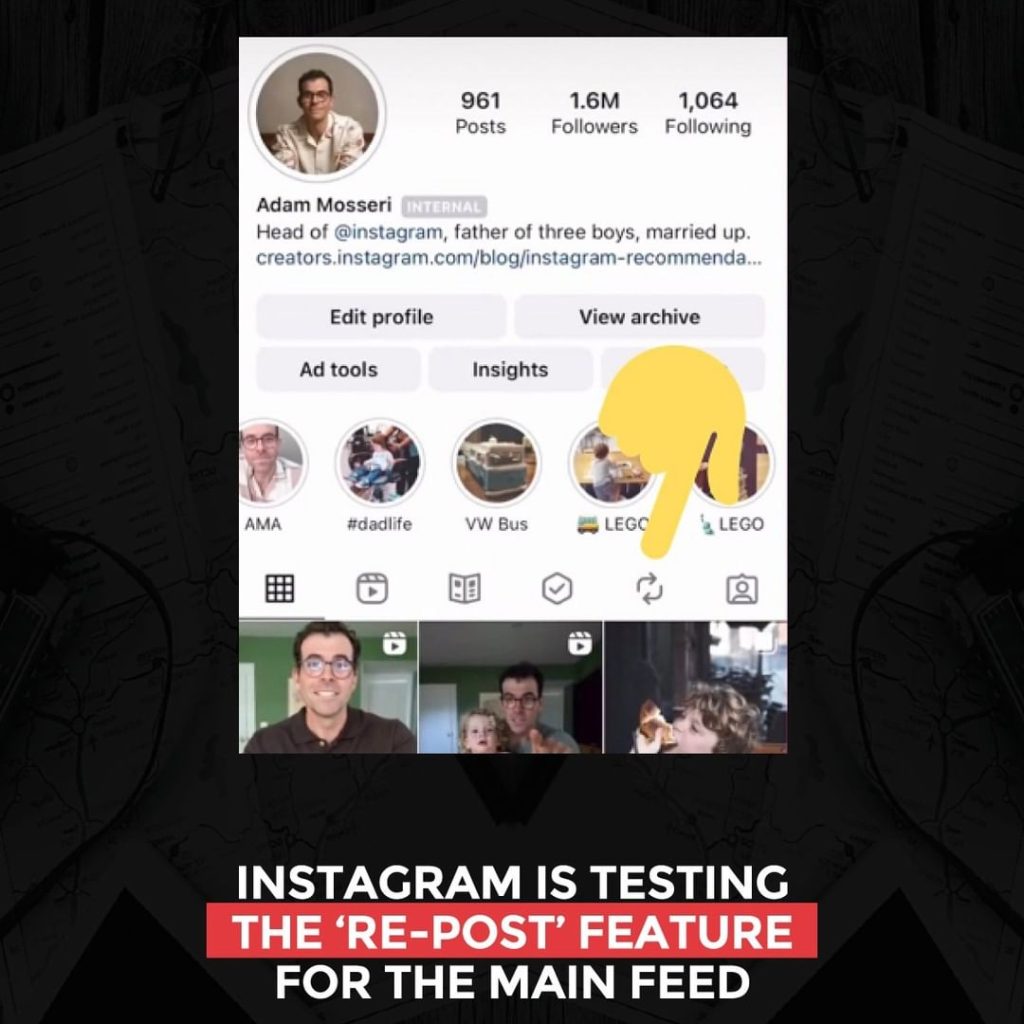Open Ad tools
1024x1024 pixels.
pos(338,370)
